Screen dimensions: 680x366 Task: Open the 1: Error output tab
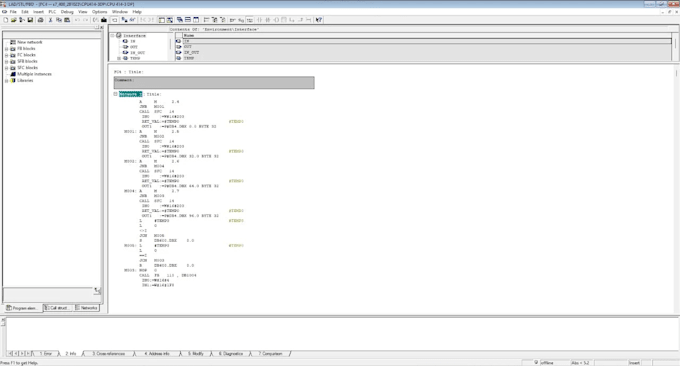pos(46,354)
